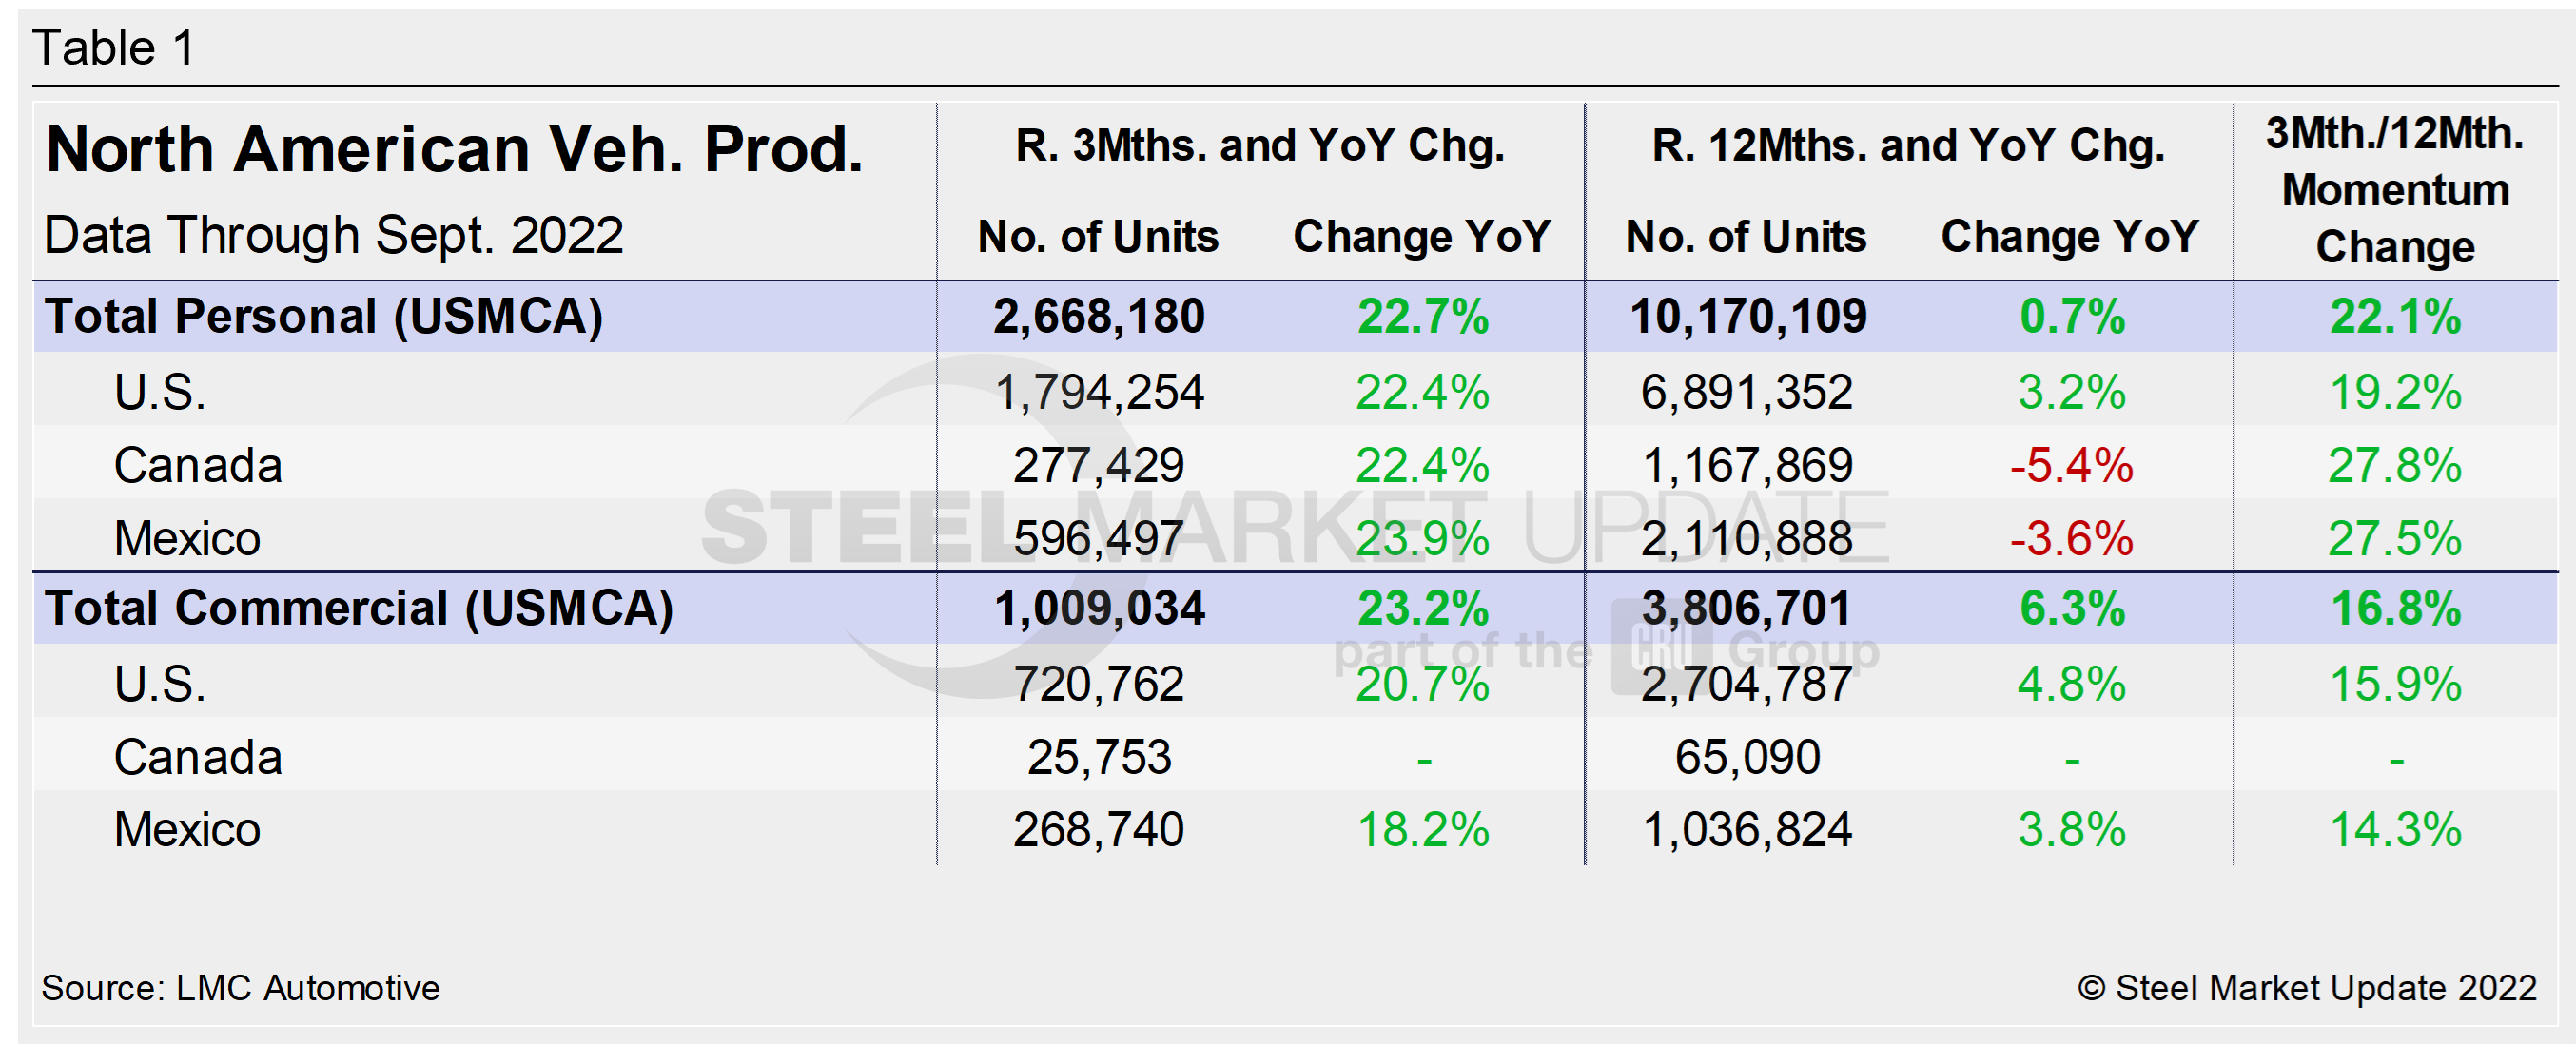Select the 2,668,180 units cell
The height and width of the screenshot is (1044, 2576).
tap(1099, 317)
